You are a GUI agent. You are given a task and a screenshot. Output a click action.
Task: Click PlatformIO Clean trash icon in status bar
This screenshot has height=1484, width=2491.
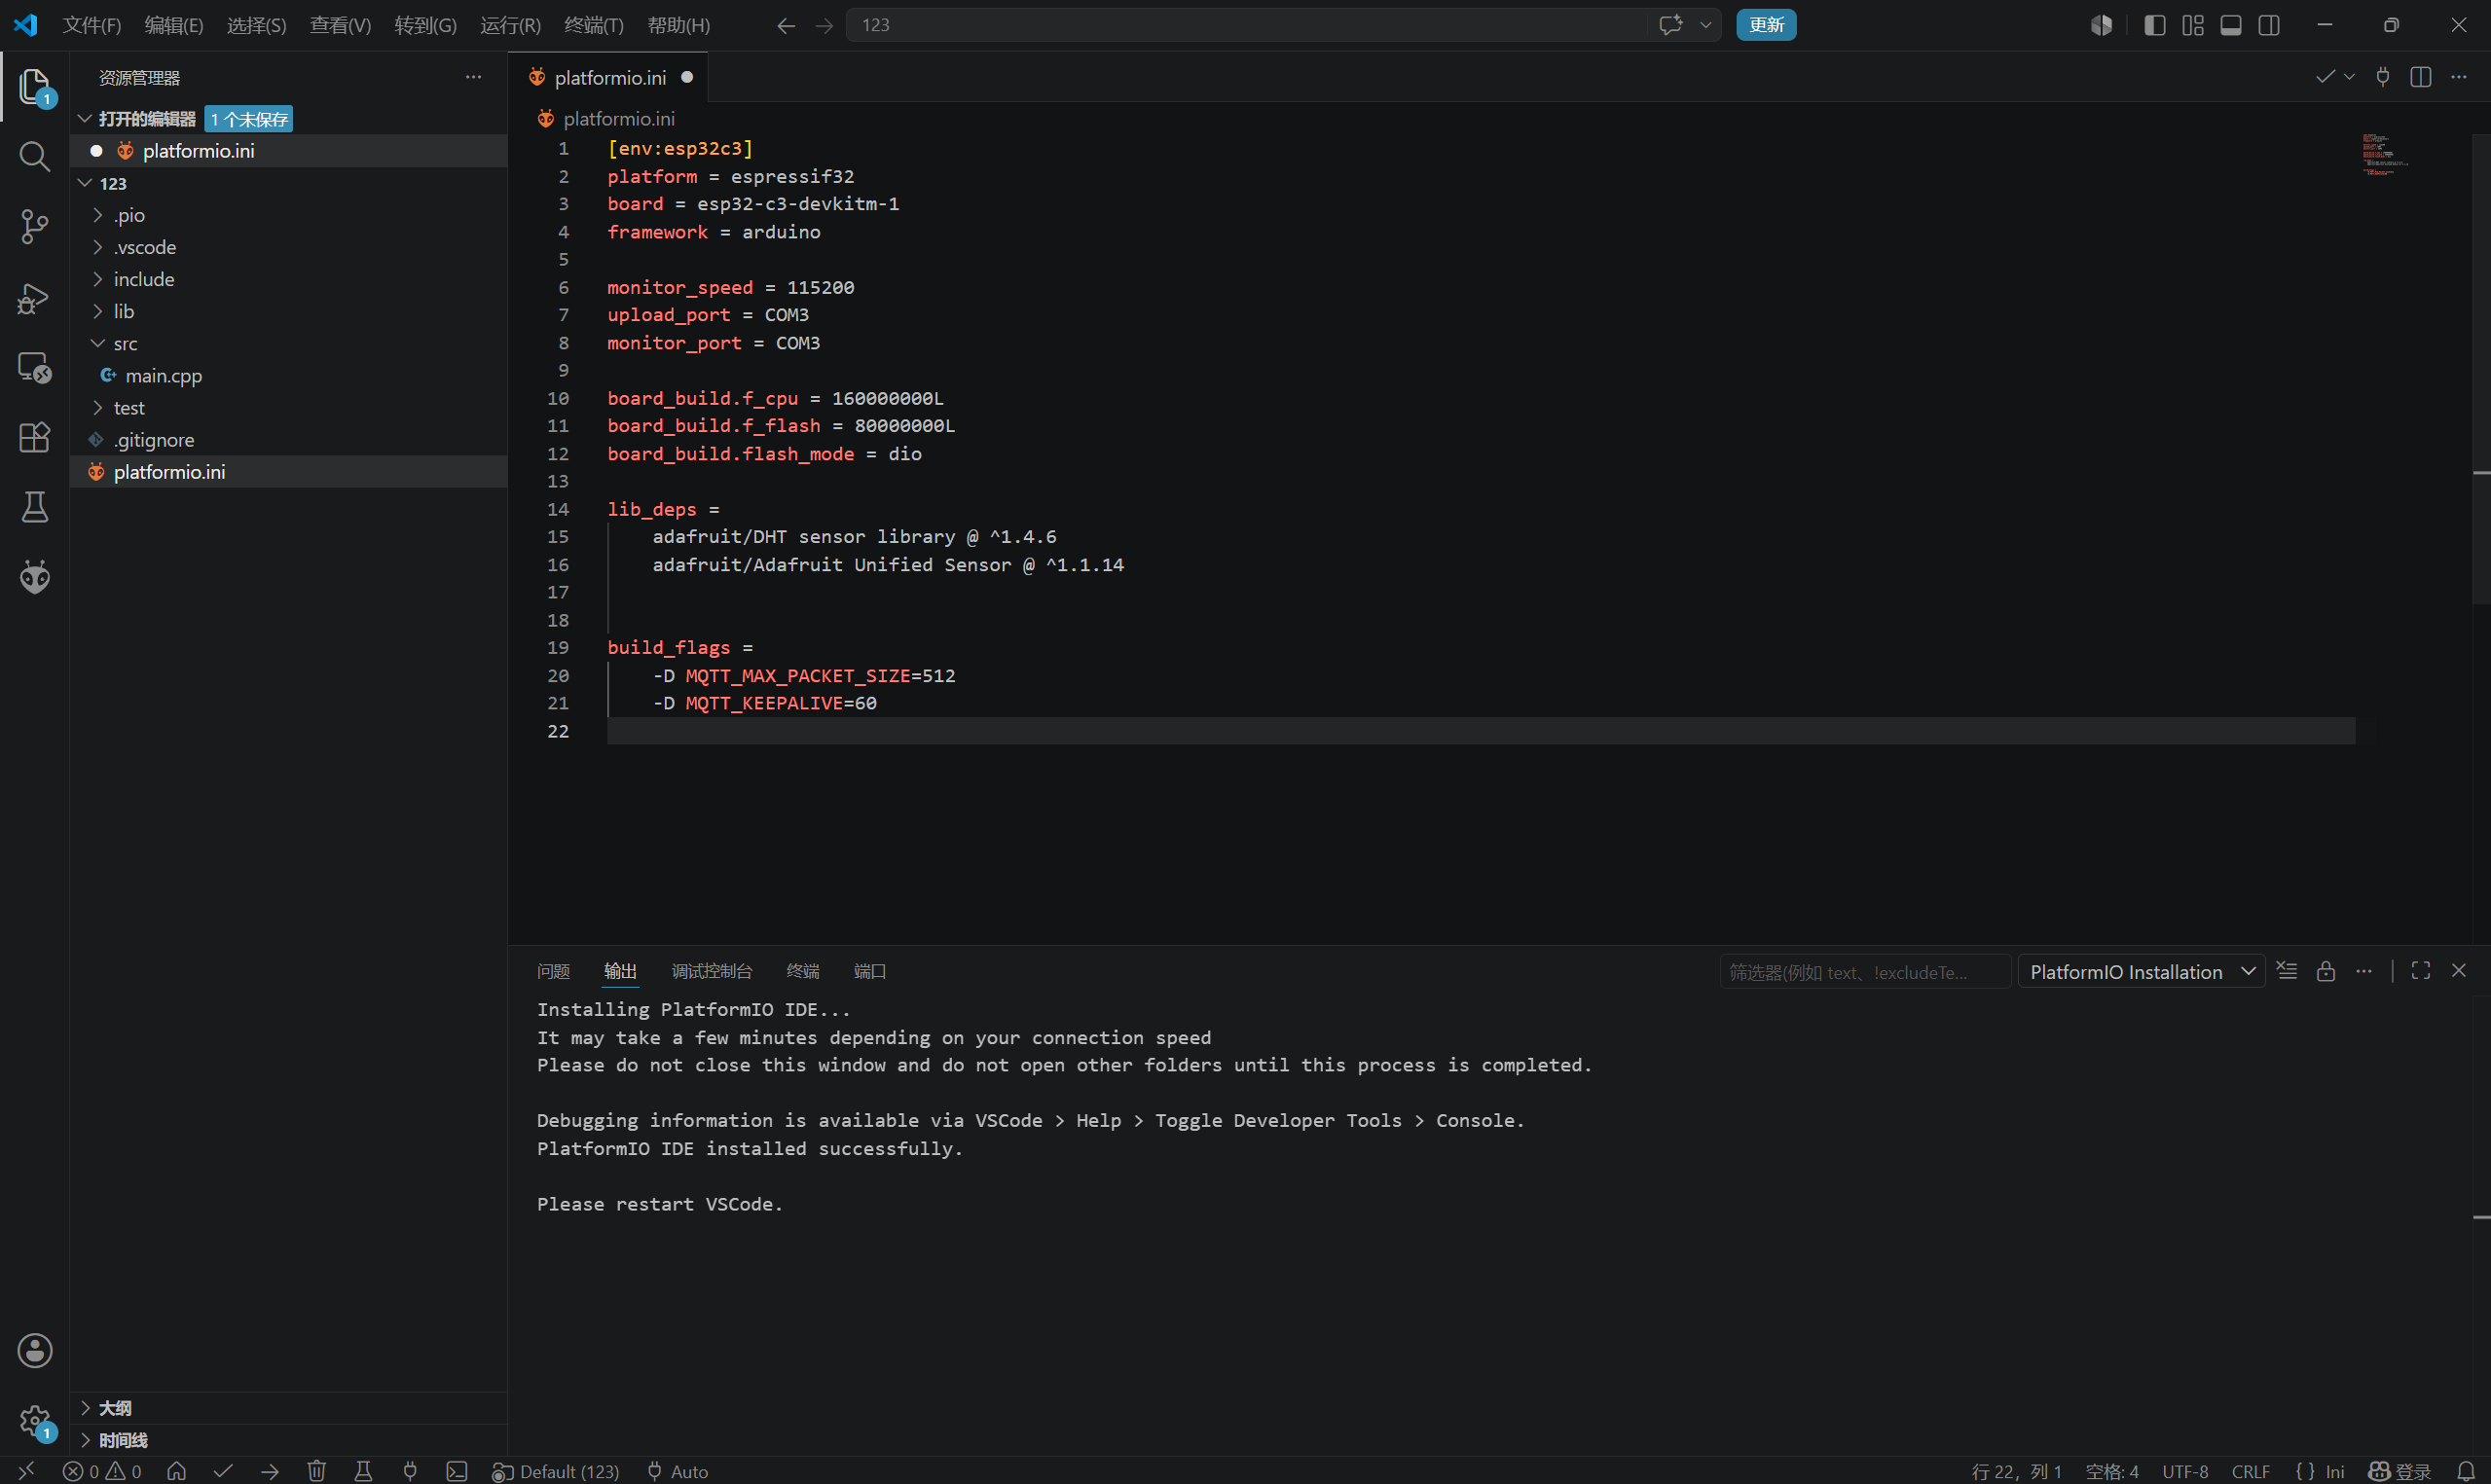click(x=317, y=1471)
